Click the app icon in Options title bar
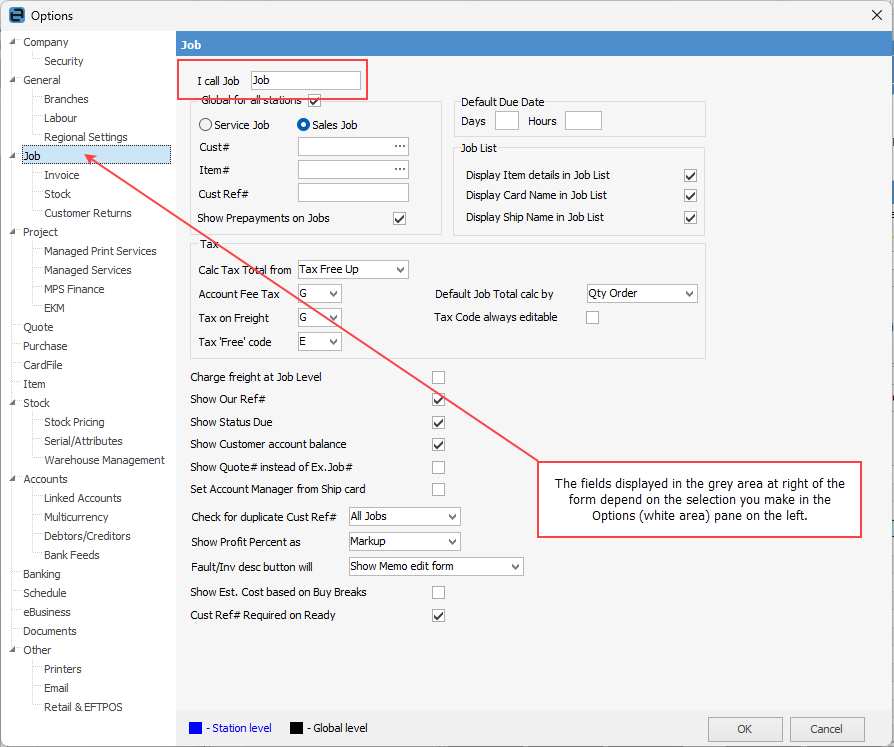The image size is (894, 747). click(17, 15)
